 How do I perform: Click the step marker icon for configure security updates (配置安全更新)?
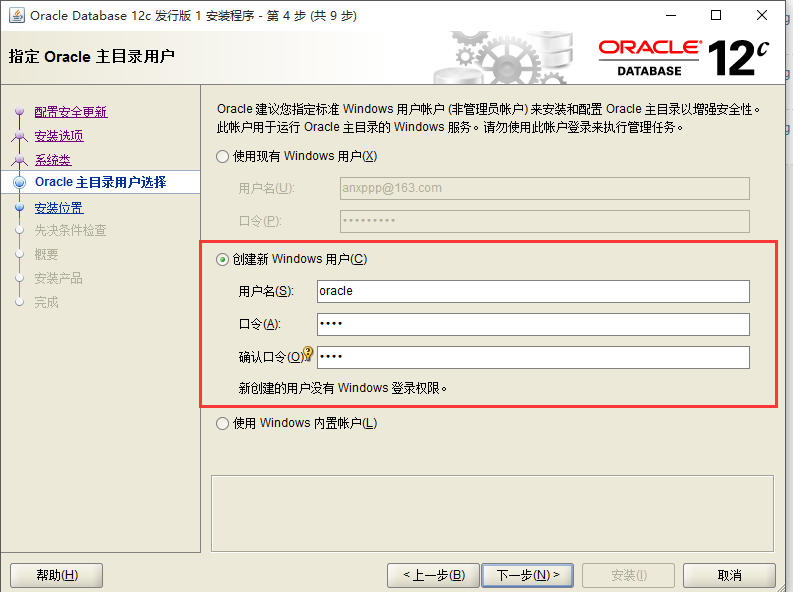coord(19,111)
